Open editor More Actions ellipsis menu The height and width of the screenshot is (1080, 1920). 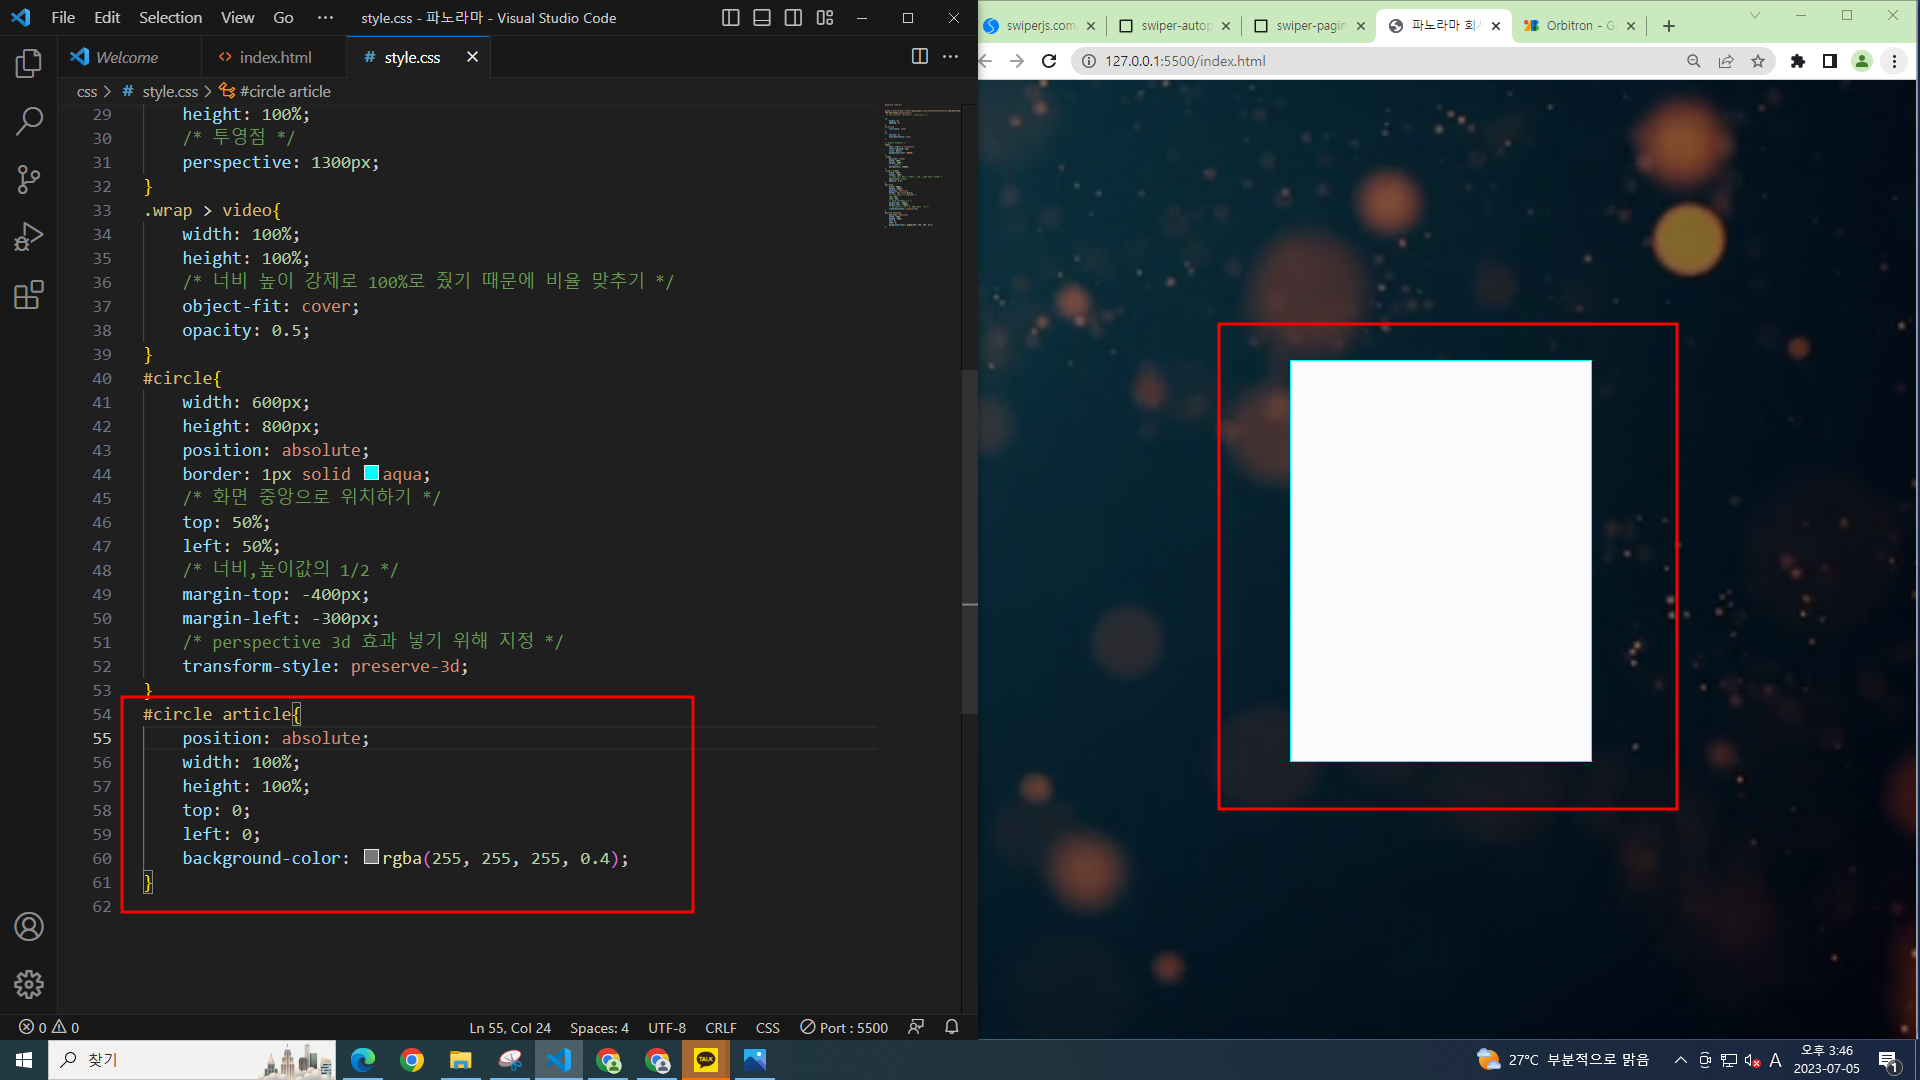(x=950, y=57)
